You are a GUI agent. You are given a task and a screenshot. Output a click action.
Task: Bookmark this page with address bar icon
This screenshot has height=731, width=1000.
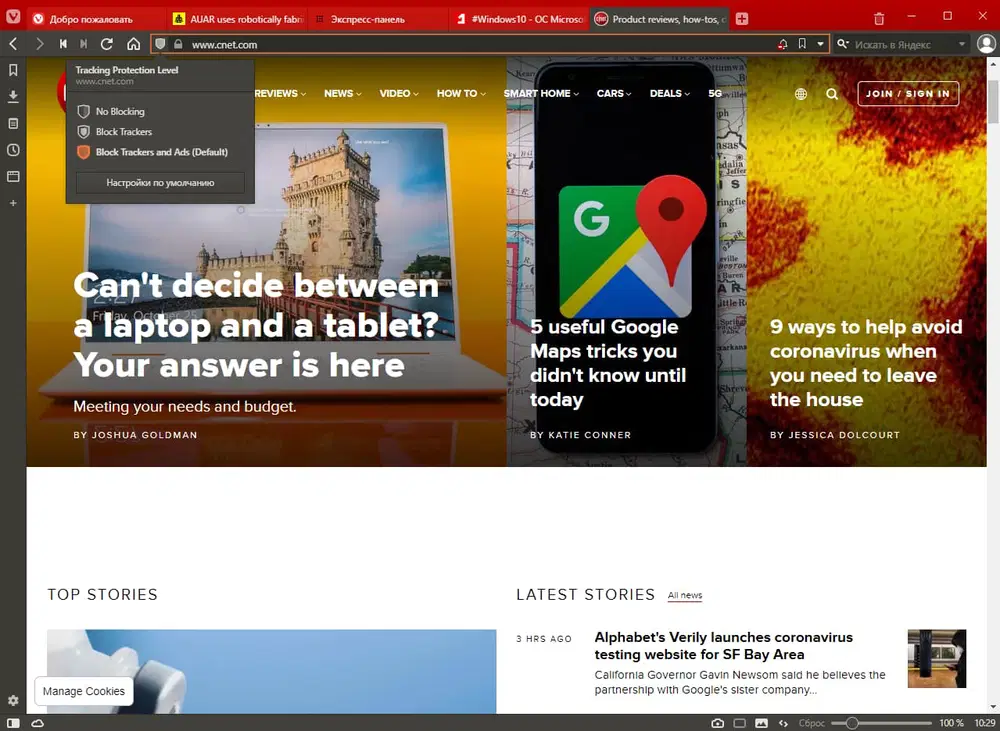[x=802, y=44]
